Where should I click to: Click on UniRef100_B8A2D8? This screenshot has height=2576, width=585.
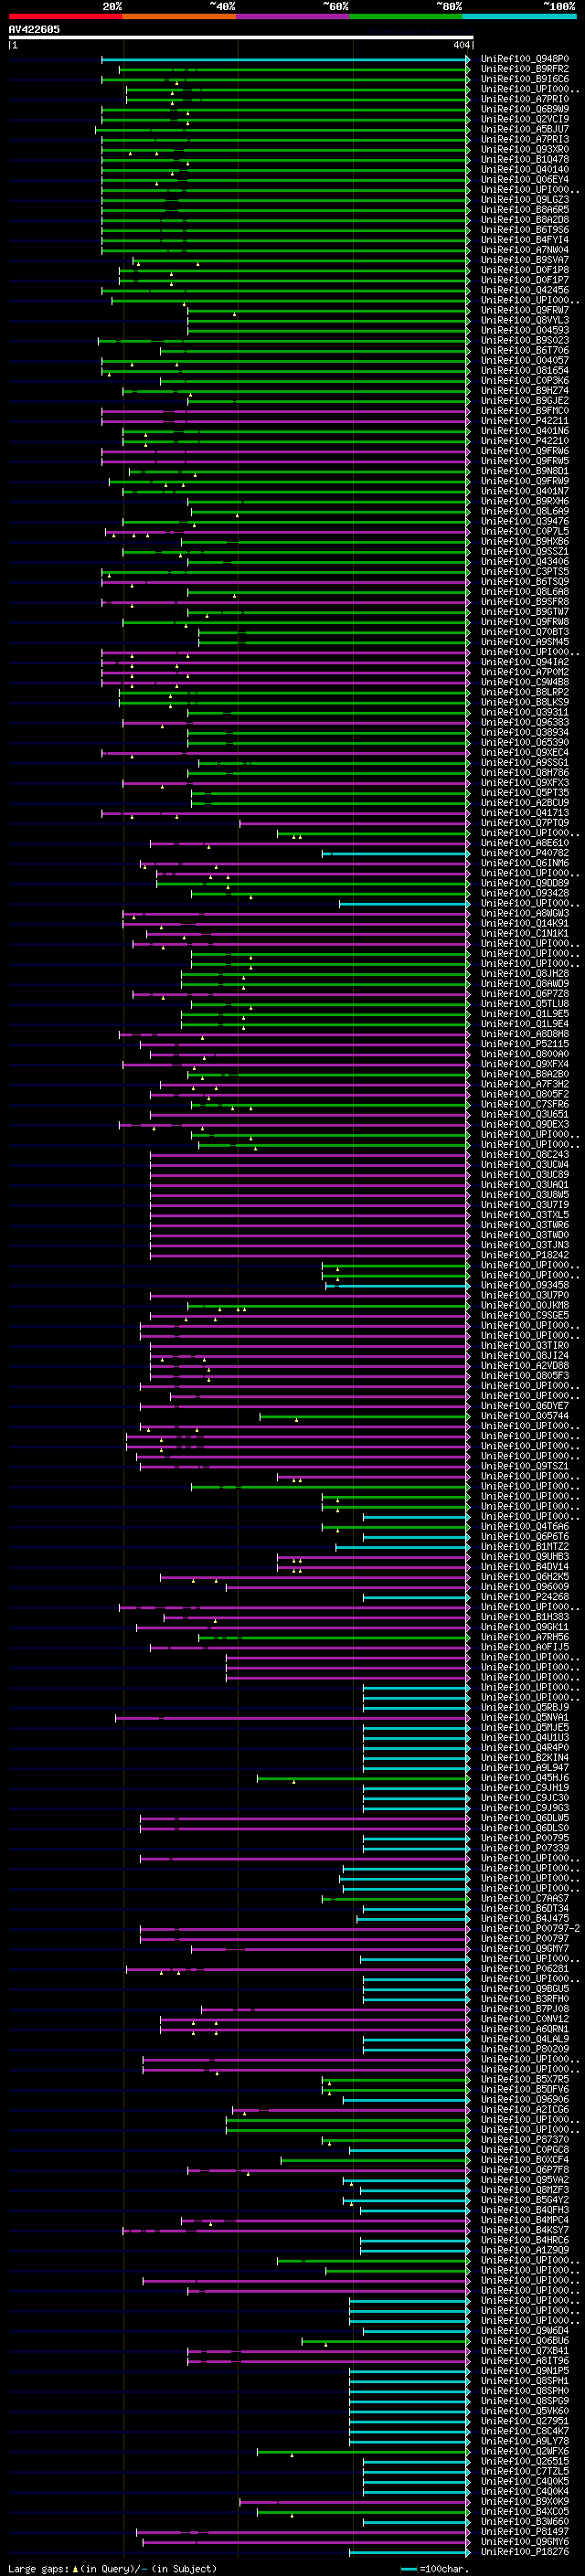(525, 219)
